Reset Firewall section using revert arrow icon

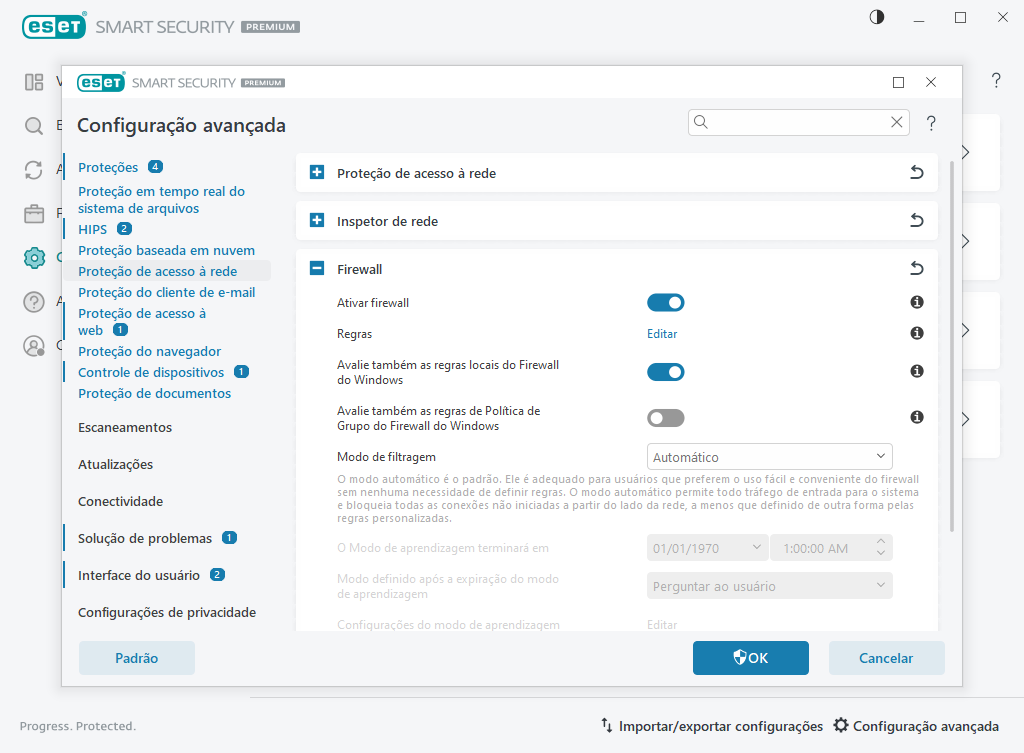[916, 268]
